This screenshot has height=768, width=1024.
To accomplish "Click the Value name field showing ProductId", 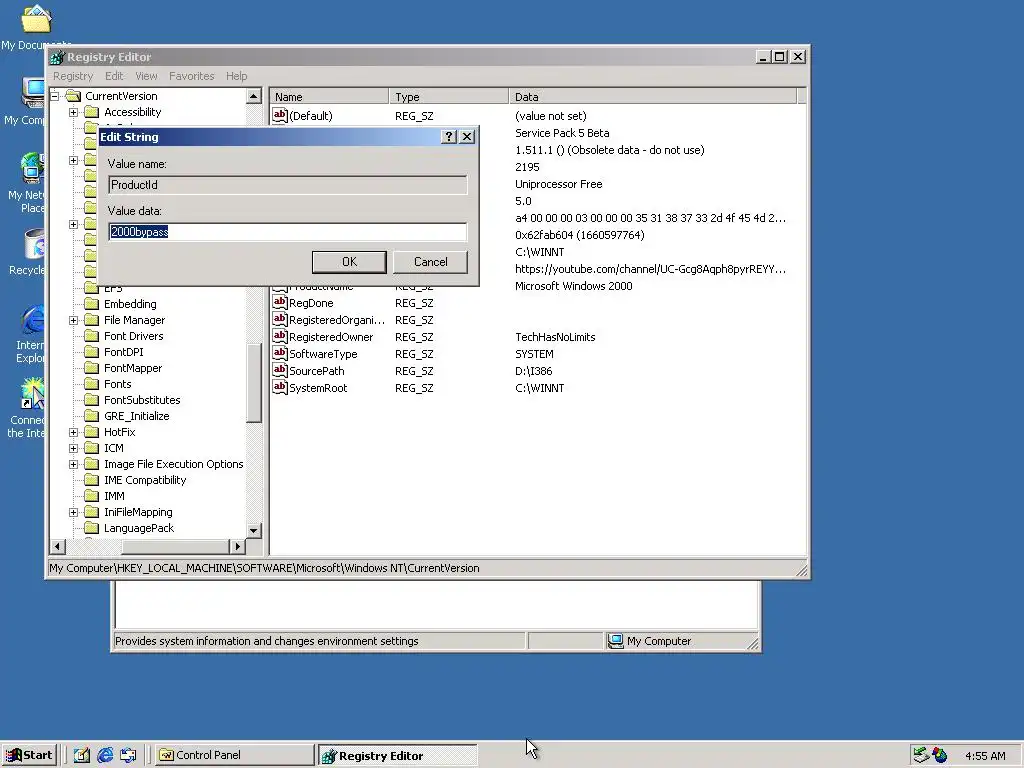I will 288,185.
